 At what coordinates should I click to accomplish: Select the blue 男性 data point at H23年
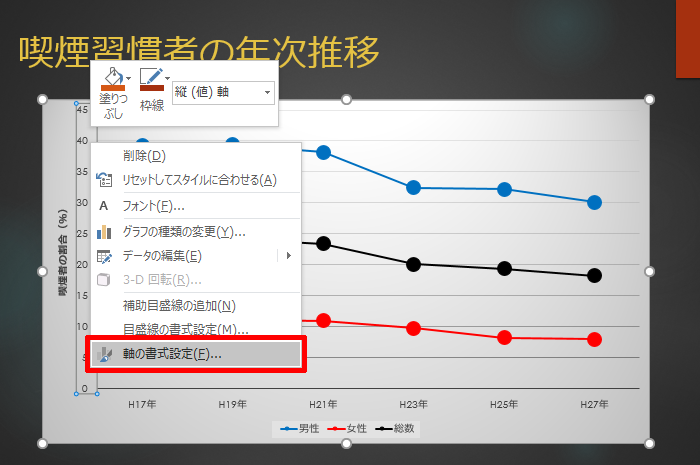(x=413, y=187)
